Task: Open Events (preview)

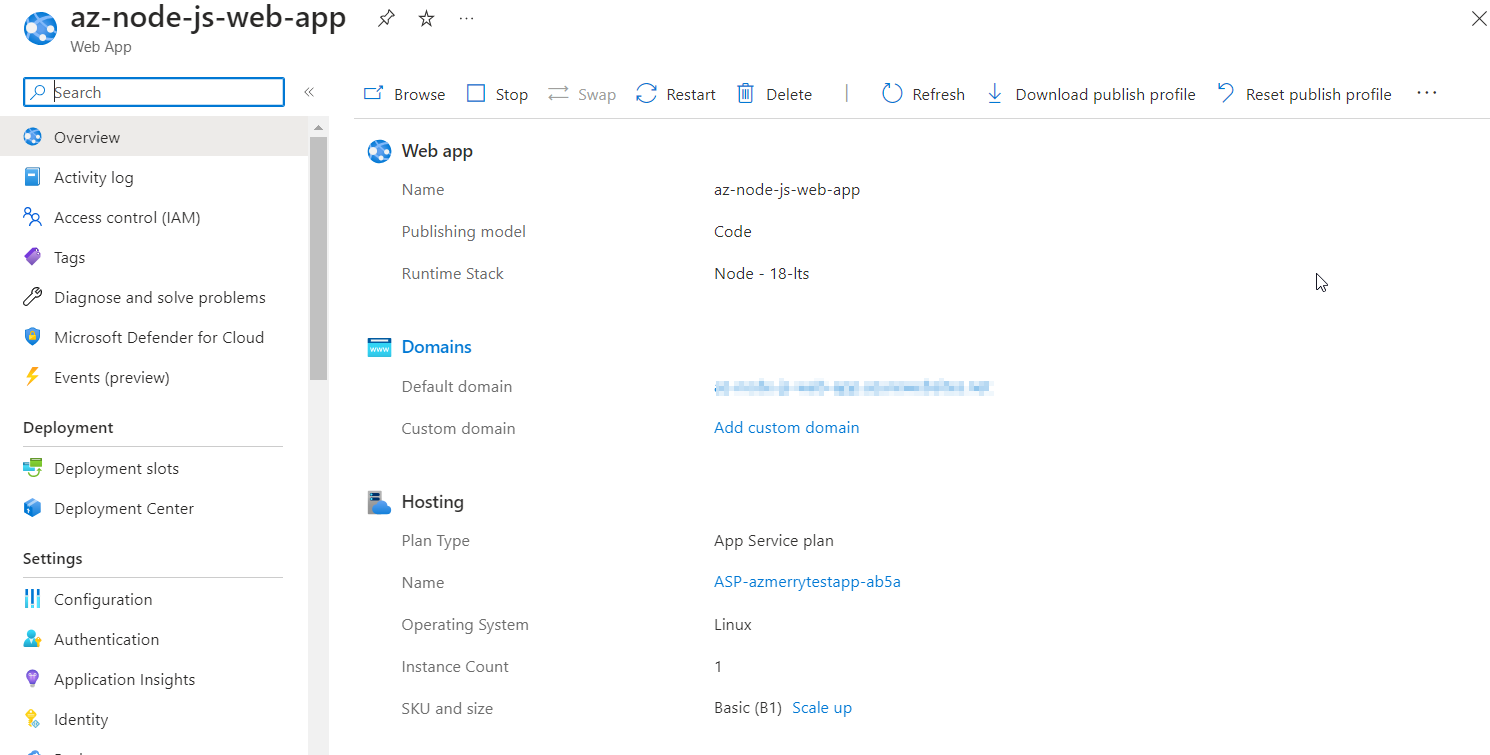Action: [x=154, y=377]
